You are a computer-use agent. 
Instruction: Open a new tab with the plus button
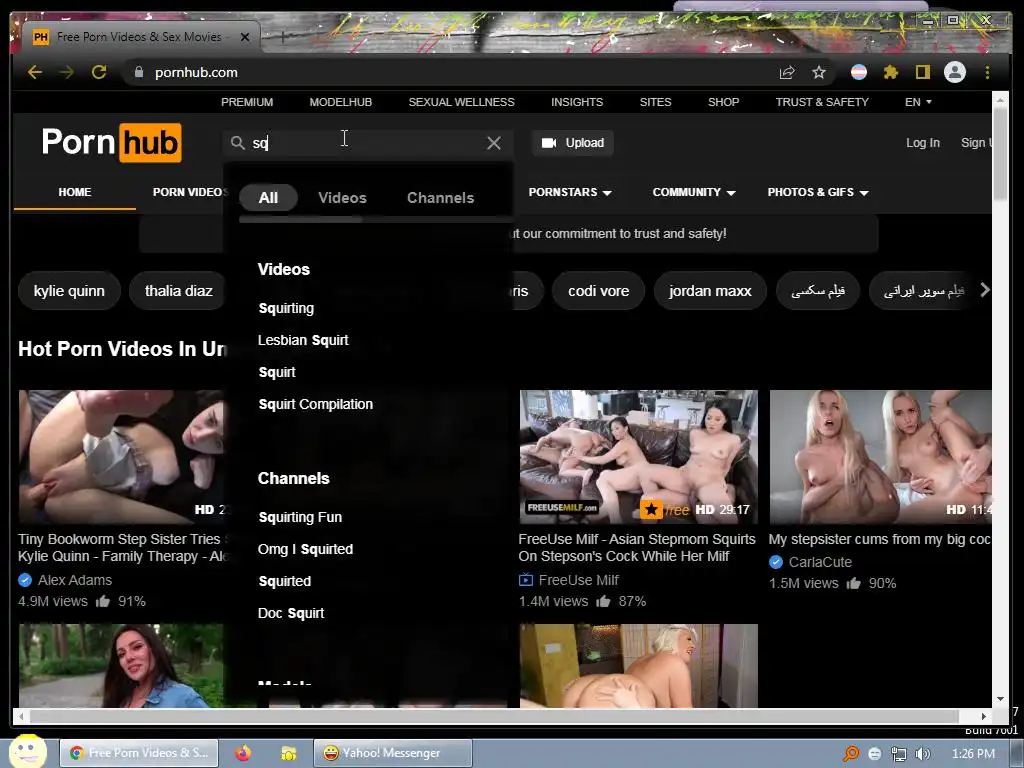point(283,37)
